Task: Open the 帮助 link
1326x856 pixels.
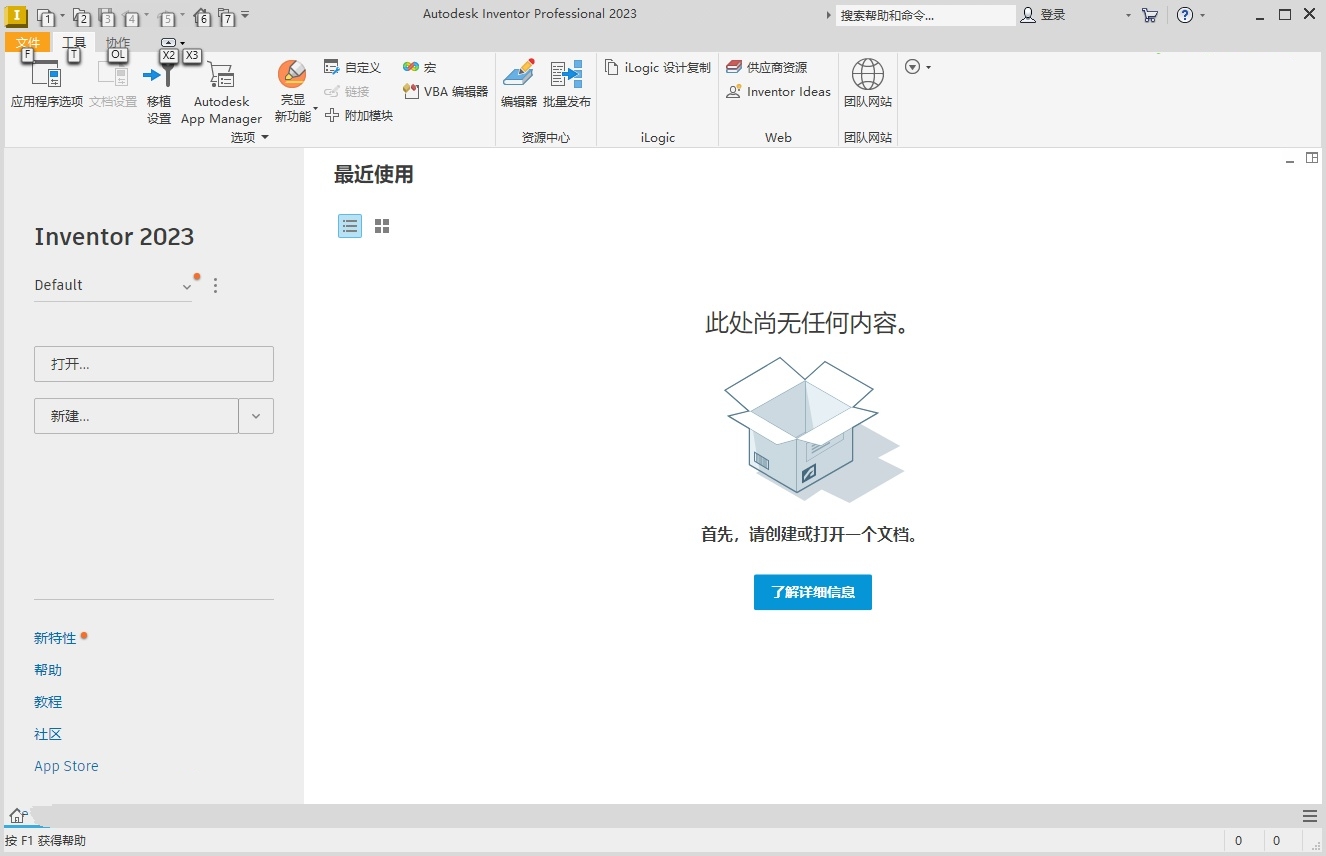Action: [x=48, y=670]
